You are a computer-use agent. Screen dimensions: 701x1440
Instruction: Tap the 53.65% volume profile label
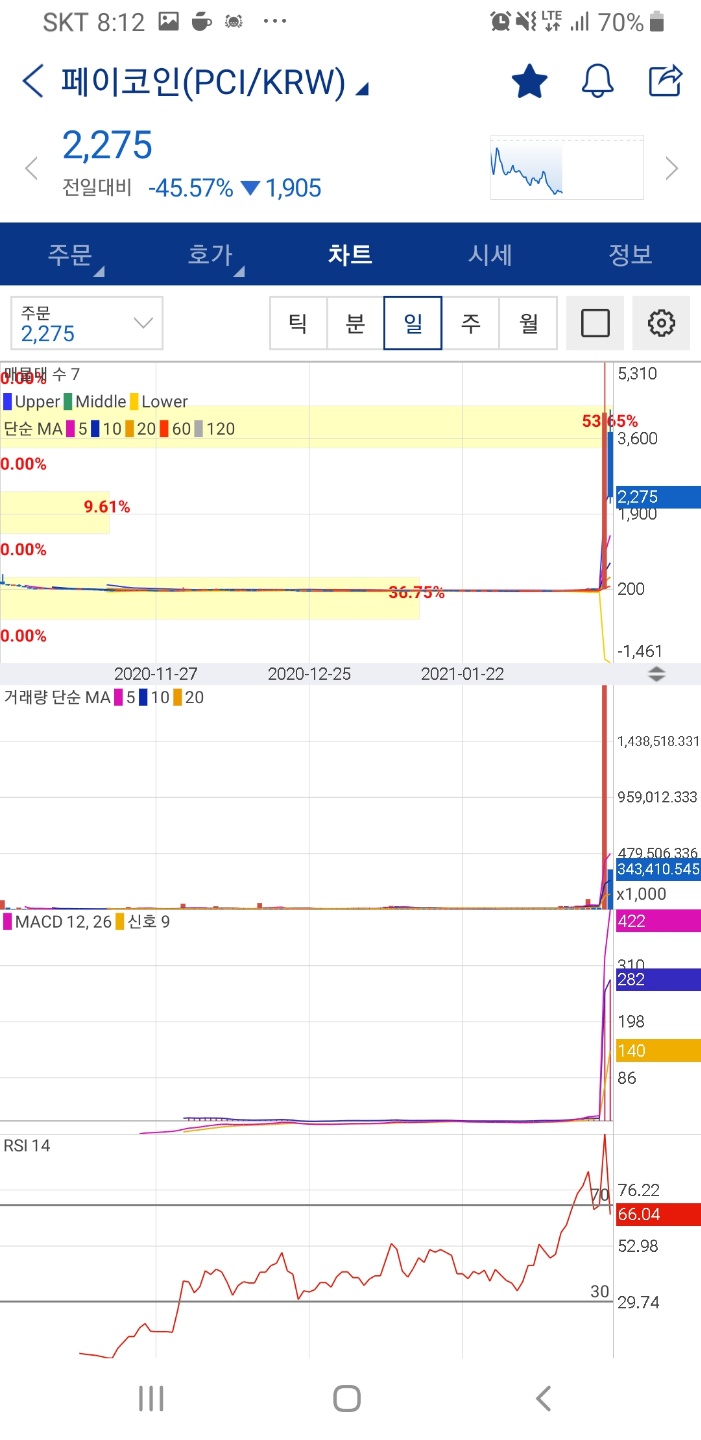(610, 421)
